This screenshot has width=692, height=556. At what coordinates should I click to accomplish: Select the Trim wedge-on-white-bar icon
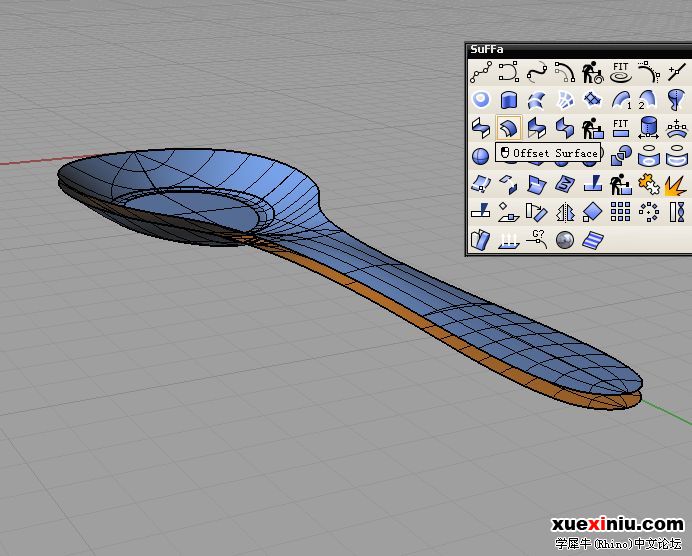(x=481, y=212)
